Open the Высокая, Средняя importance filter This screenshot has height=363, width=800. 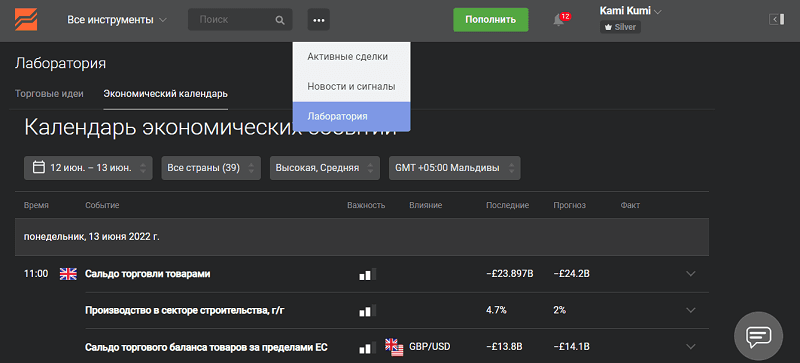click(x=324, y=168)
